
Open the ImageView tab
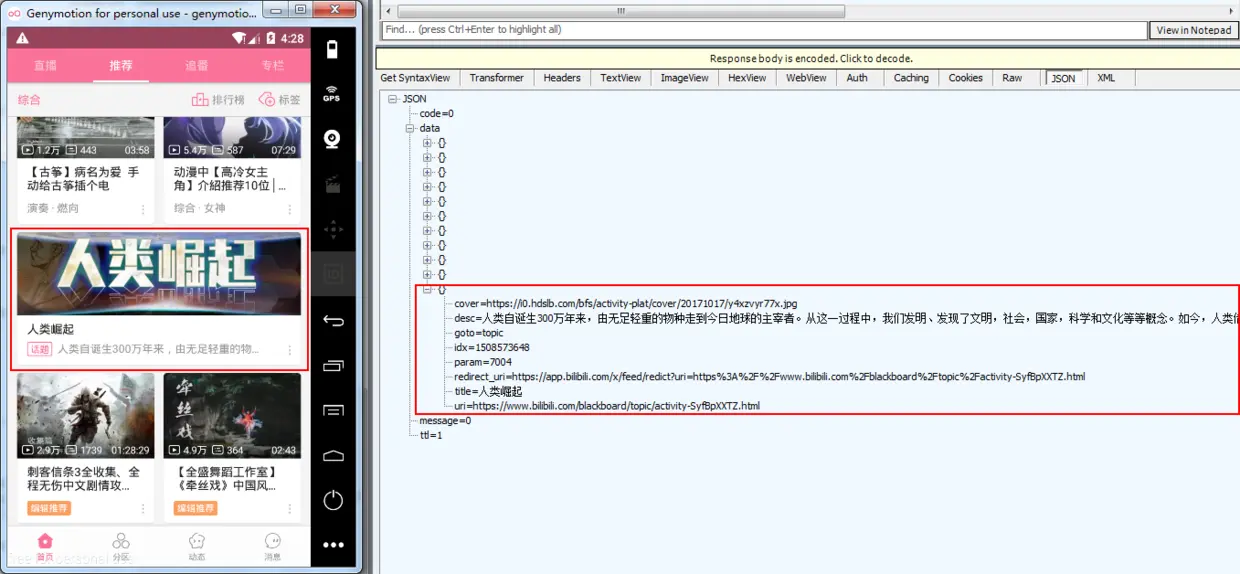pos(684,78)
